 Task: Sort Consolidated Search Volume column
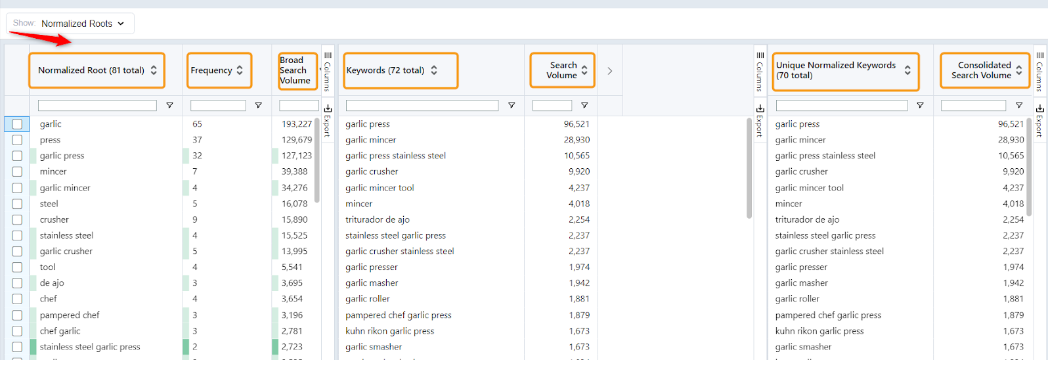(x=1019, y=70)
